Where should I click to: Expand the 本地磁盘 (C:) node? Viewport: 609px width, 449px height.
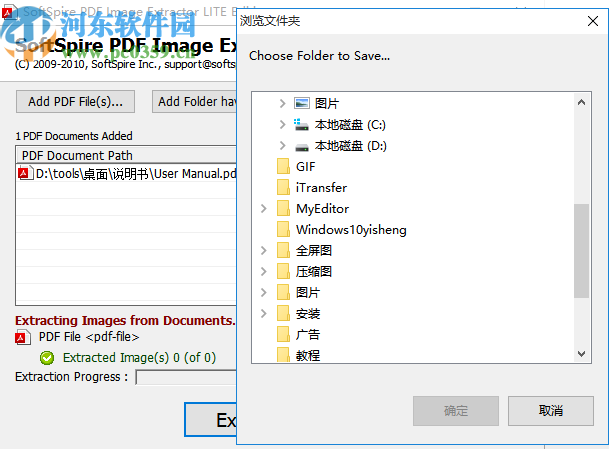[282, 125]
